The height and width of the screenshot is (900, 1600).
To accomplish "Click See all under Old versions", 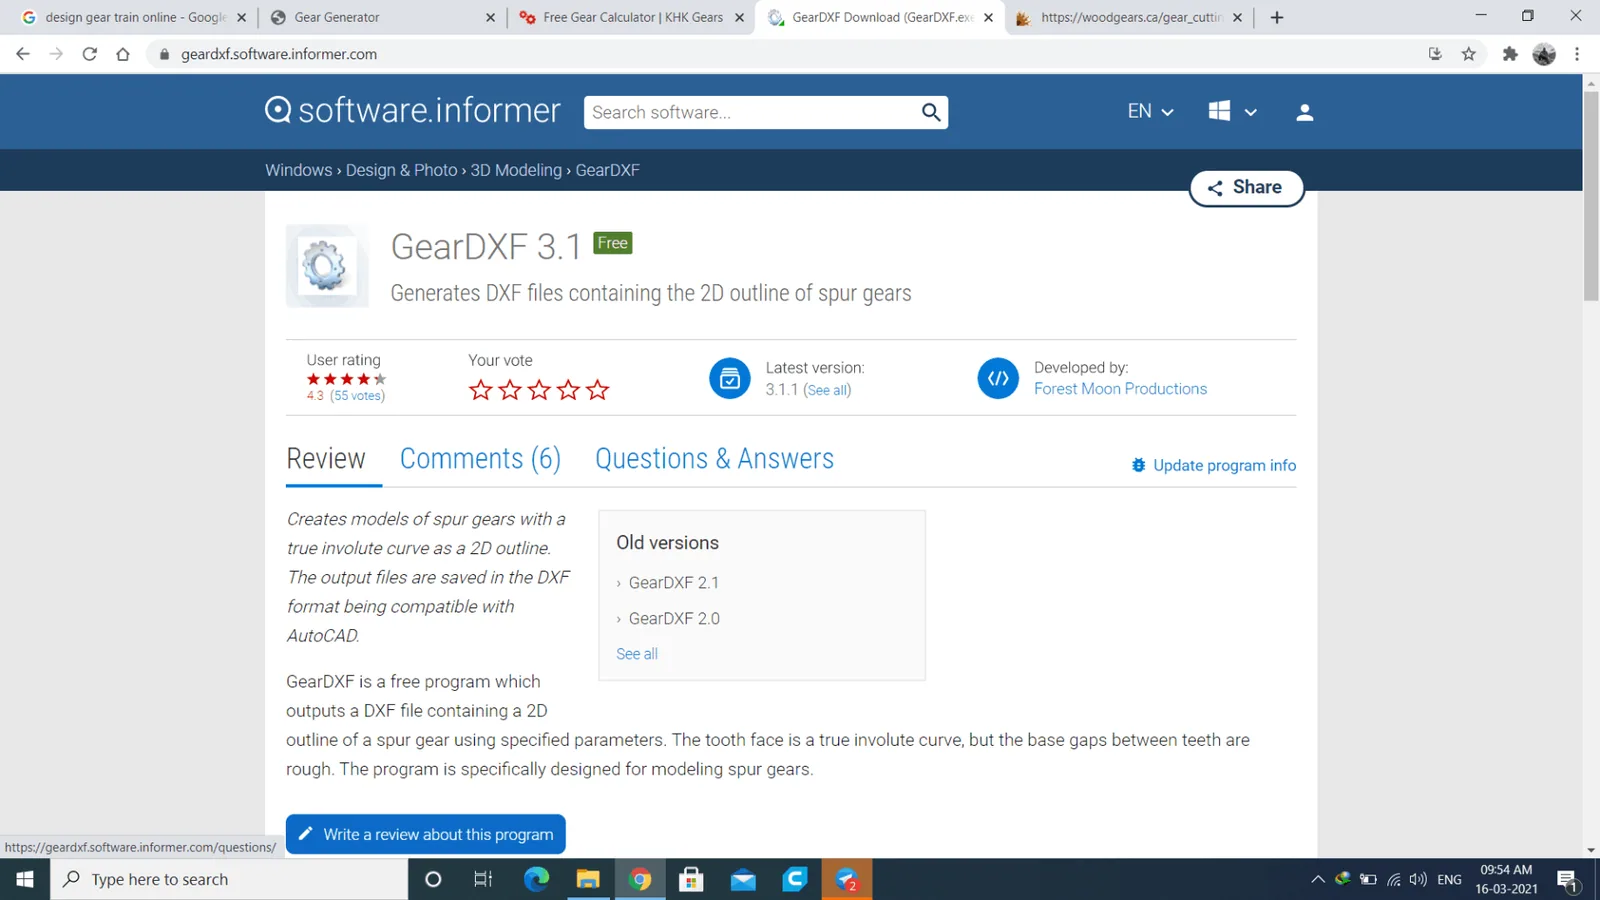I will point(637,654).
